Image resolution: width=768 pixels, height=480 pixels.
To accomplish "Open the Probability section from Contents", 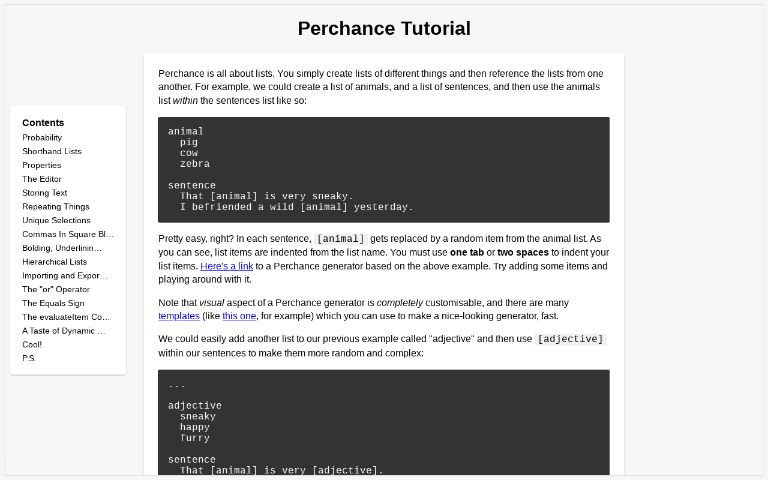I will pyautogui.click(x=42, y=138).
